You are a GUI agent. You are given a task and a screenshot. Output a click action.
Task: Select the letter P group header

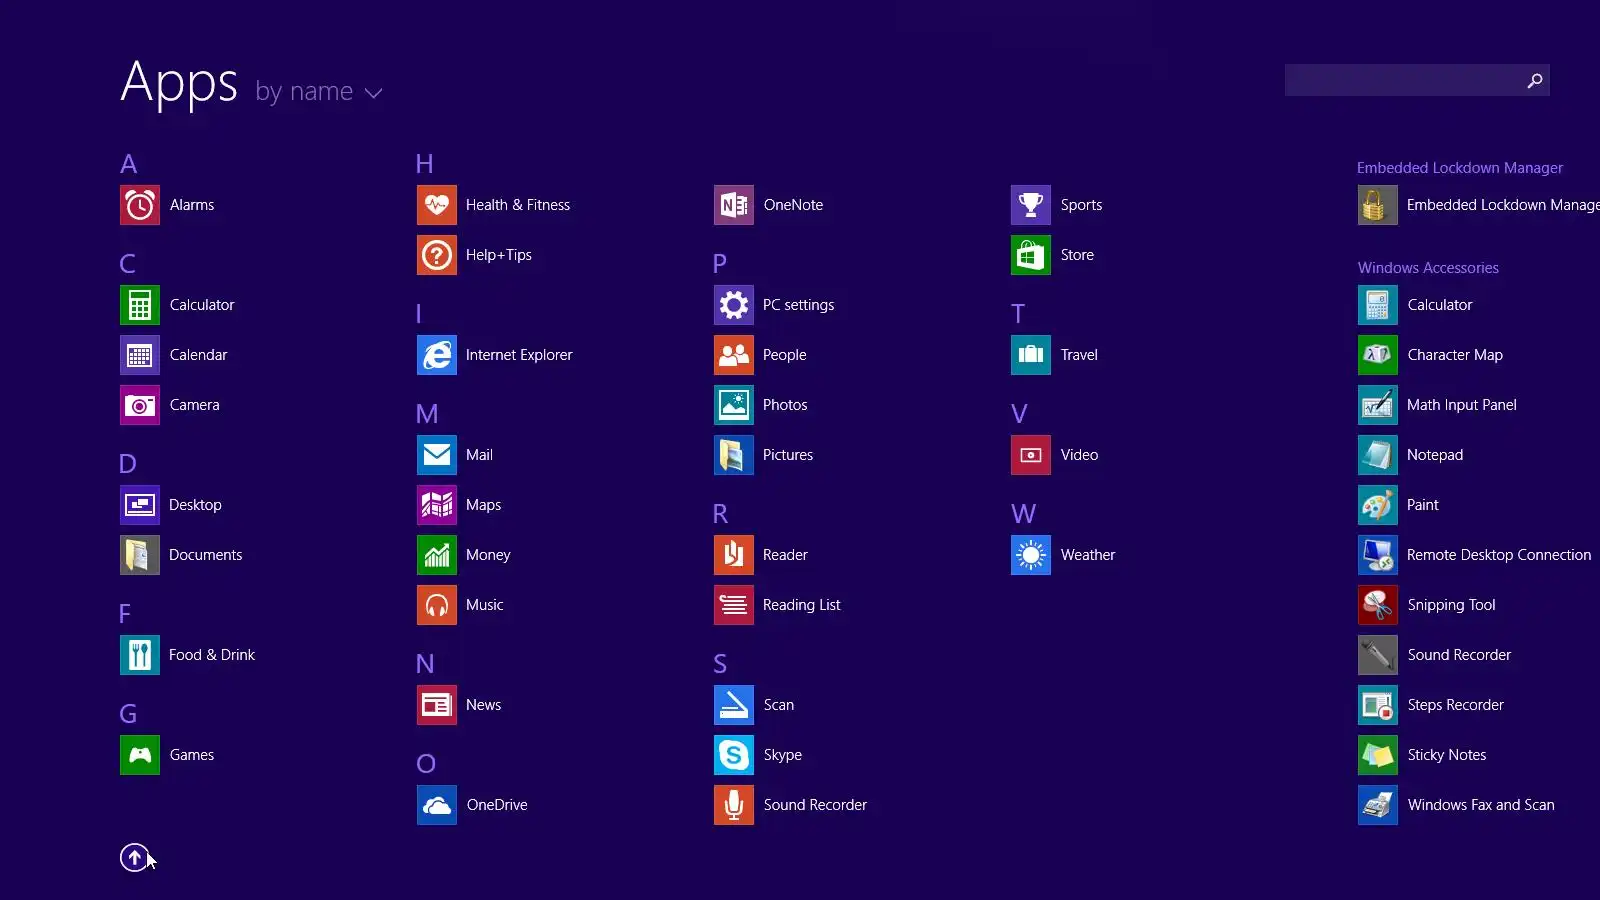[x=720, y=264]
